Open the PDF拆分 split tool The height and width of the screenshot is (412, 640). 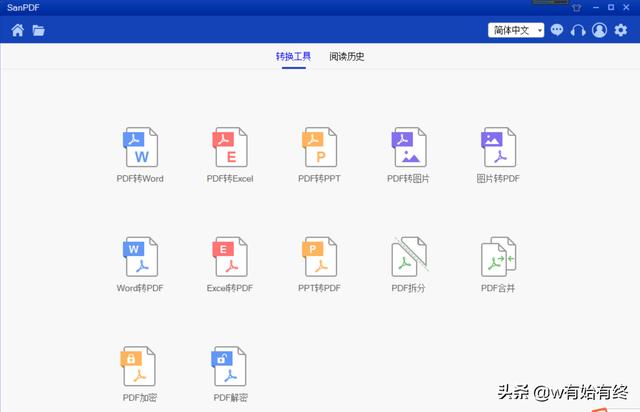(x=410, y=258)
